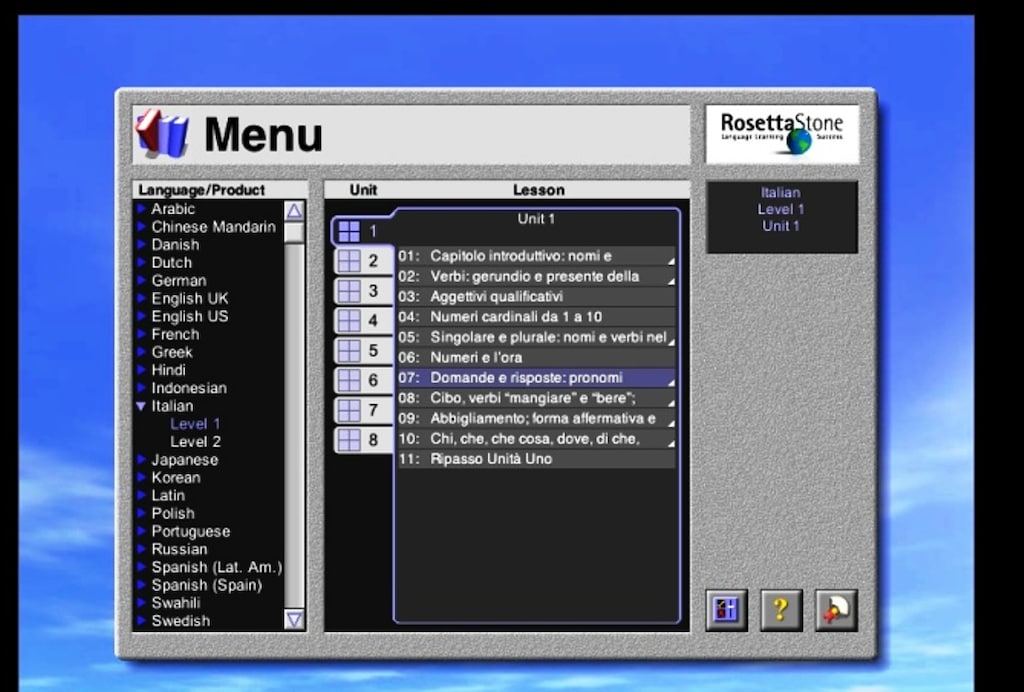Expand the Japanese language arrow
Image resolution: width=1024 pixels, height=692 pixels.
coord(141,460)
